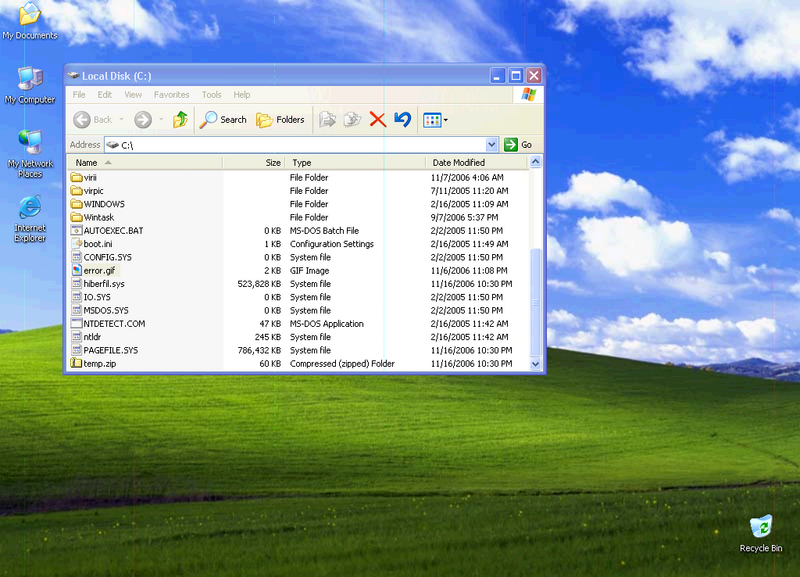
Task: Expand the Back history dropdown arrow
Action: [121, 120]
